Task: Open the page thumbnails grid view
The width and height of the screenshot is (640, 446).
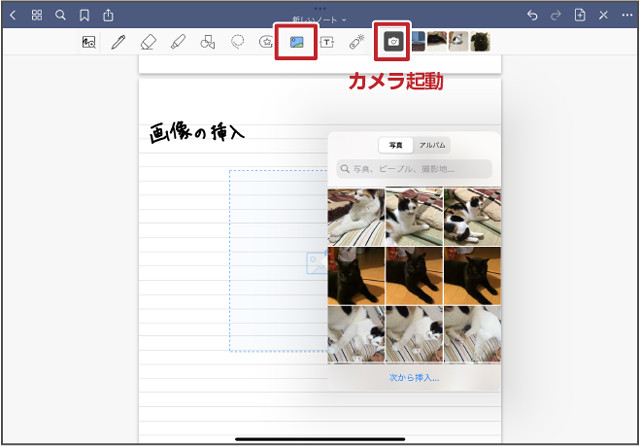Action: click(37, 15)
